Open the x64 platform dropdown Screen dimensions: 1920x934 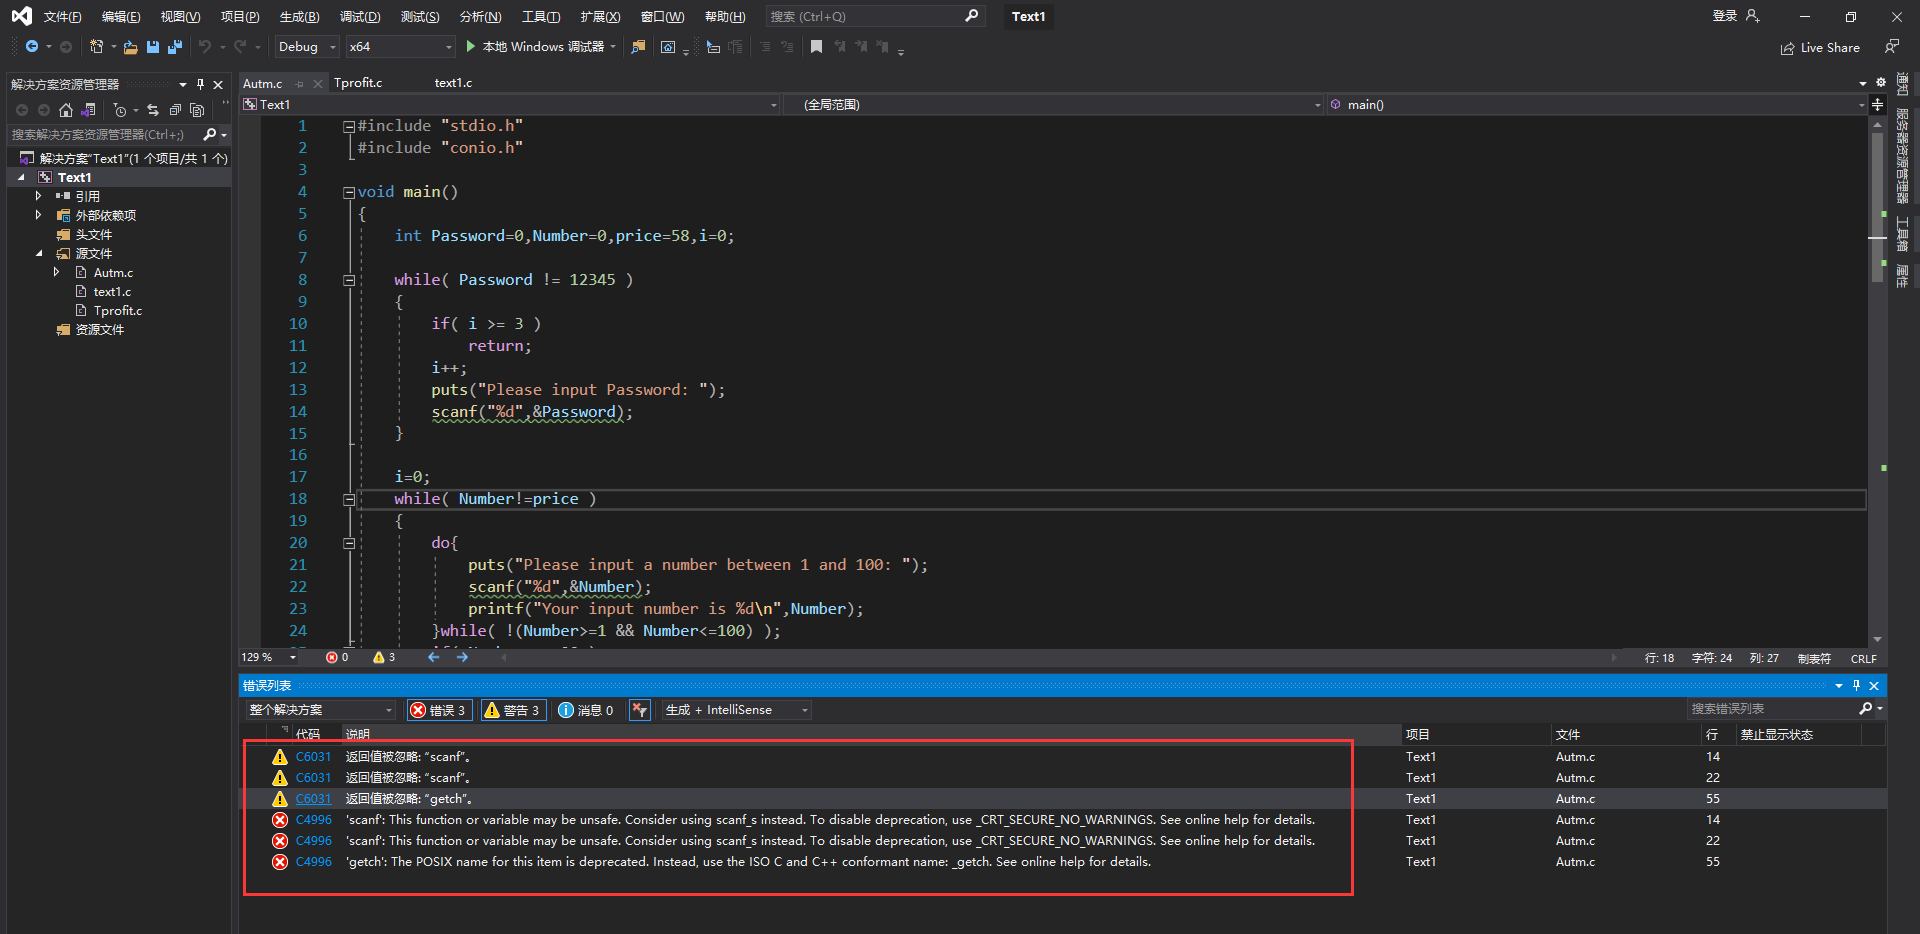400,47
